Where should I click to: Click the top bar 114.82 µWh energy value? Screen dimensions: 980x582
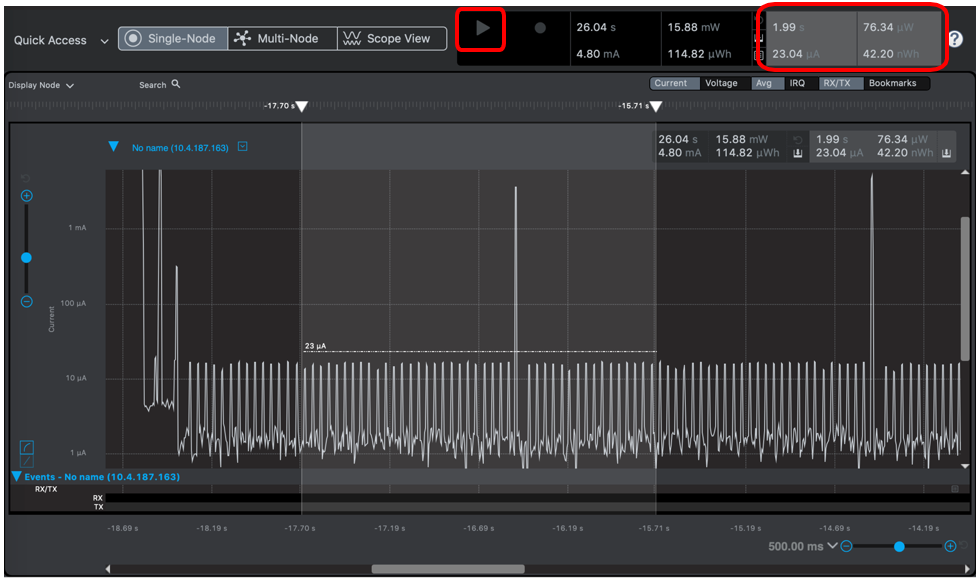(699, 54)
